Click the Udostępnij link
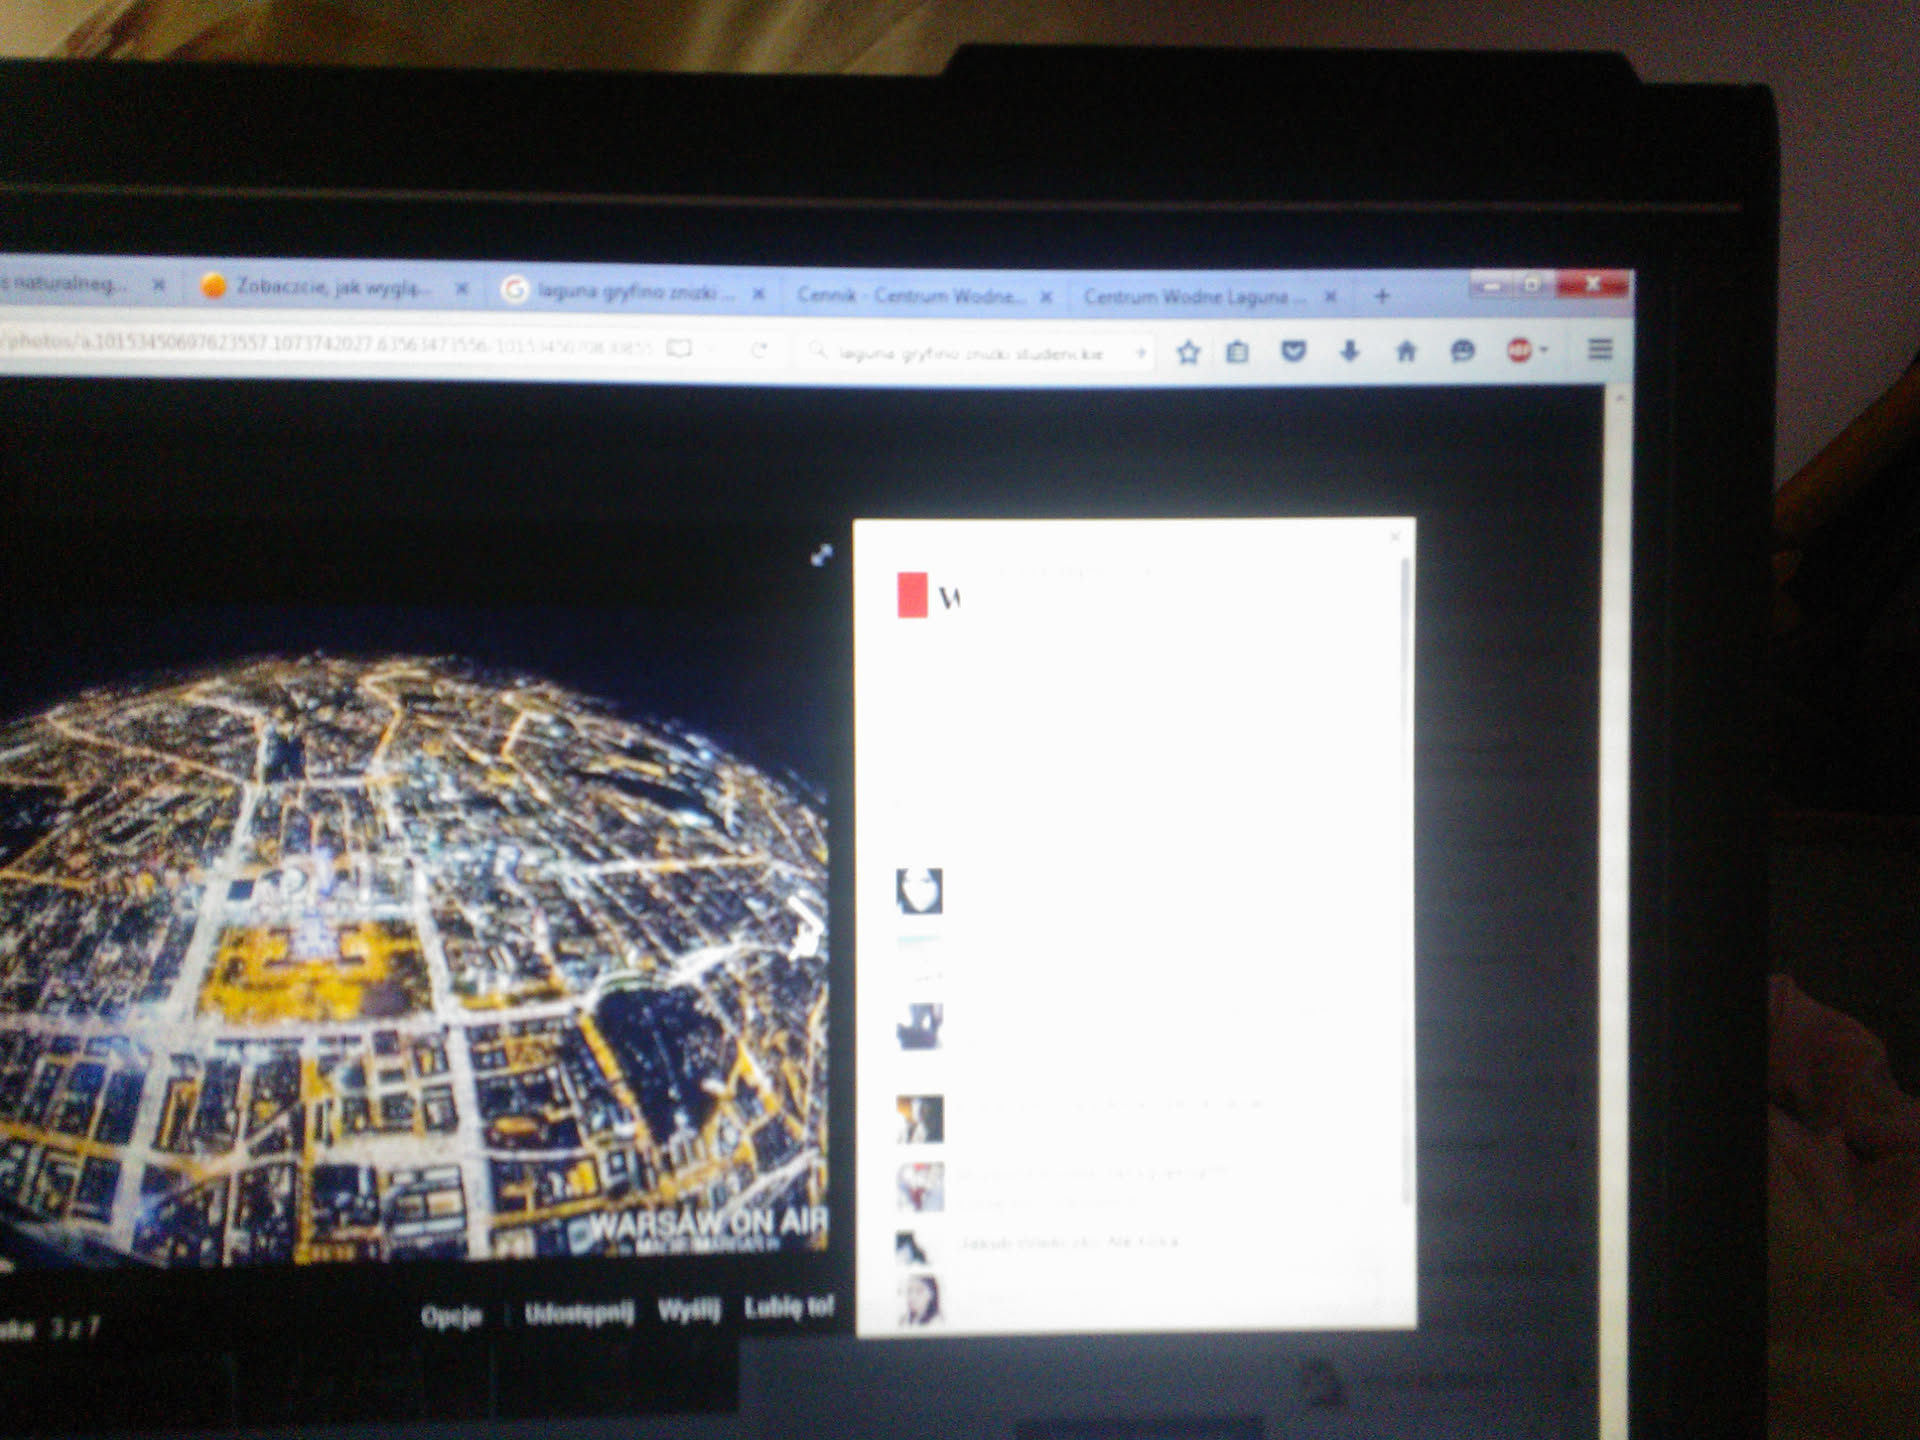1920x1440 pixels. pyautogui.click(x=579, y=1313)
